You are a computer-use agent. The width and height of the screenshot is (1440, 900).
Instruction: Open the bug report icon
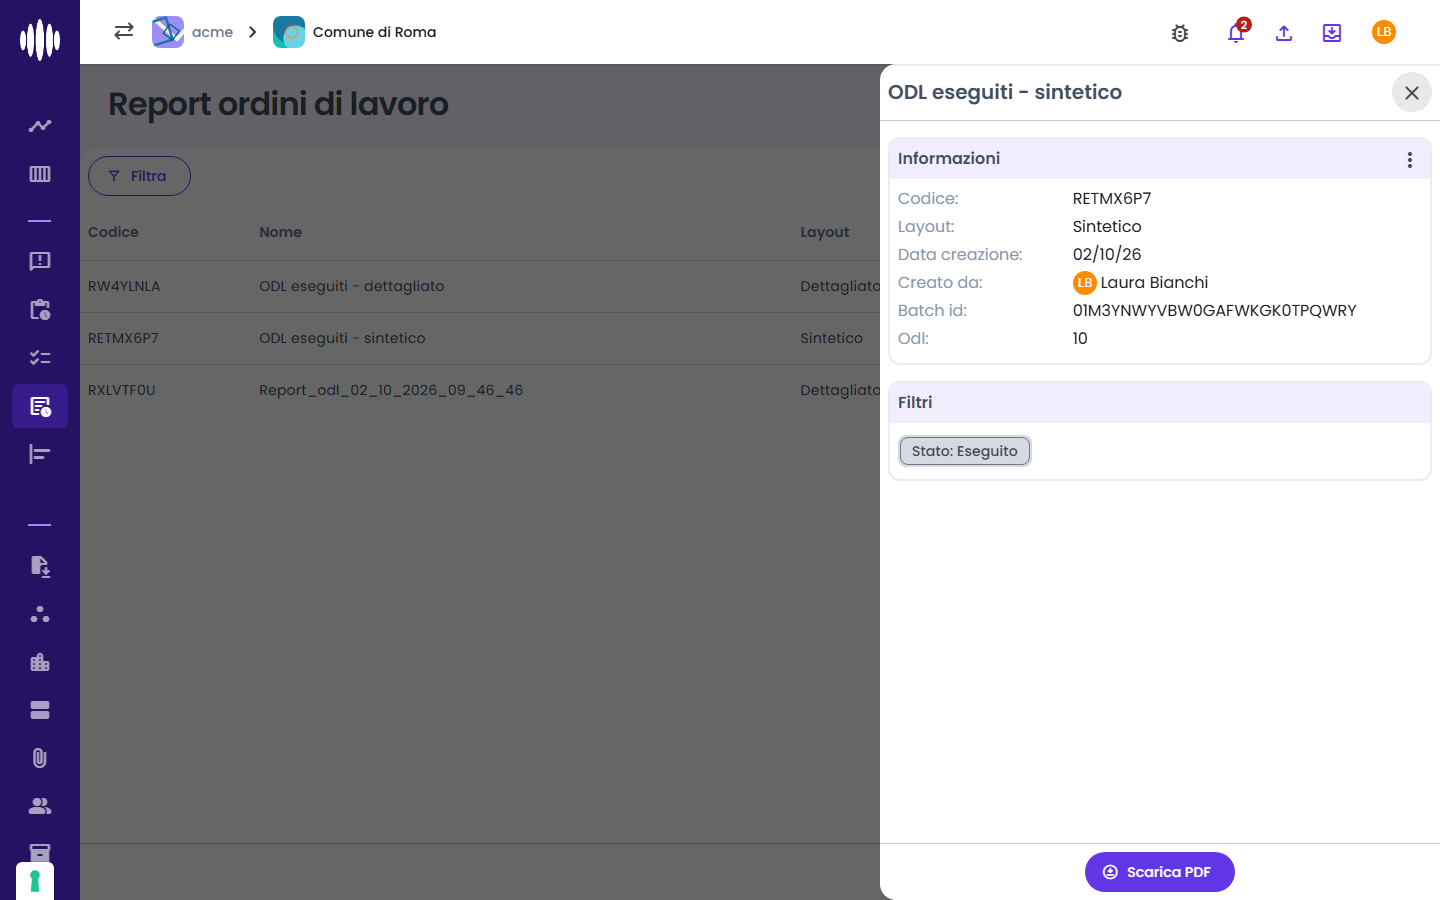(x=1180, y=33)
